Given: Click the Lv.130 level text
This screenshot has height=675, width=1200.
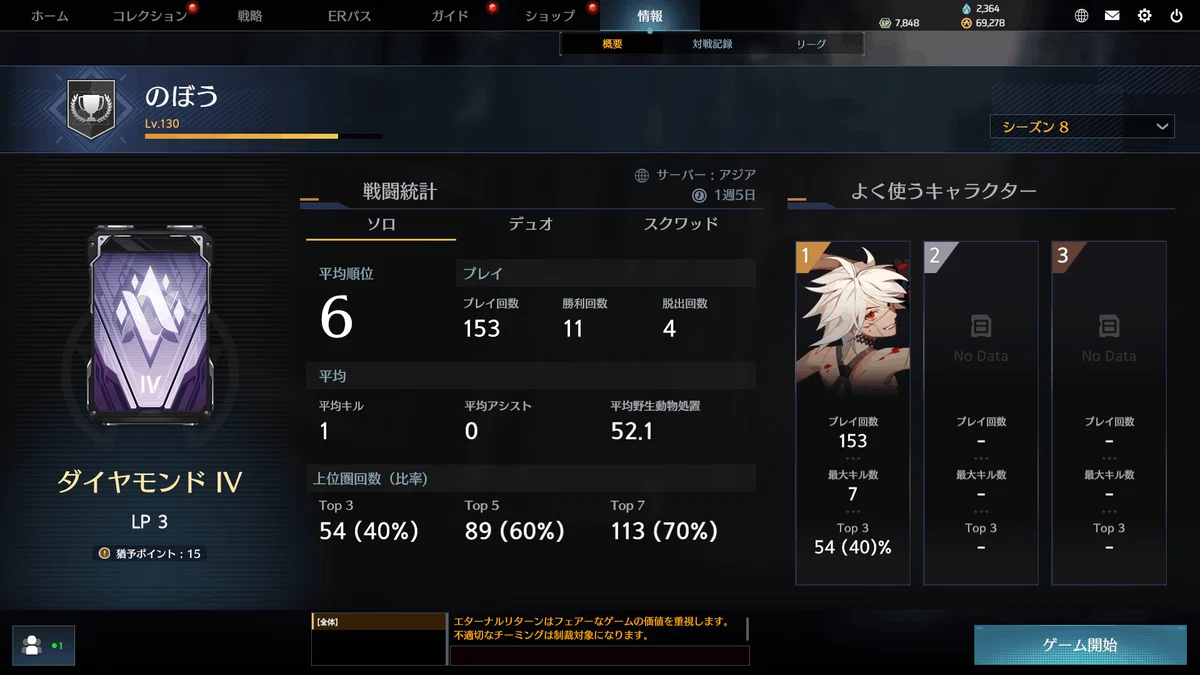Looking at the screenshot, I should (162, 123).
